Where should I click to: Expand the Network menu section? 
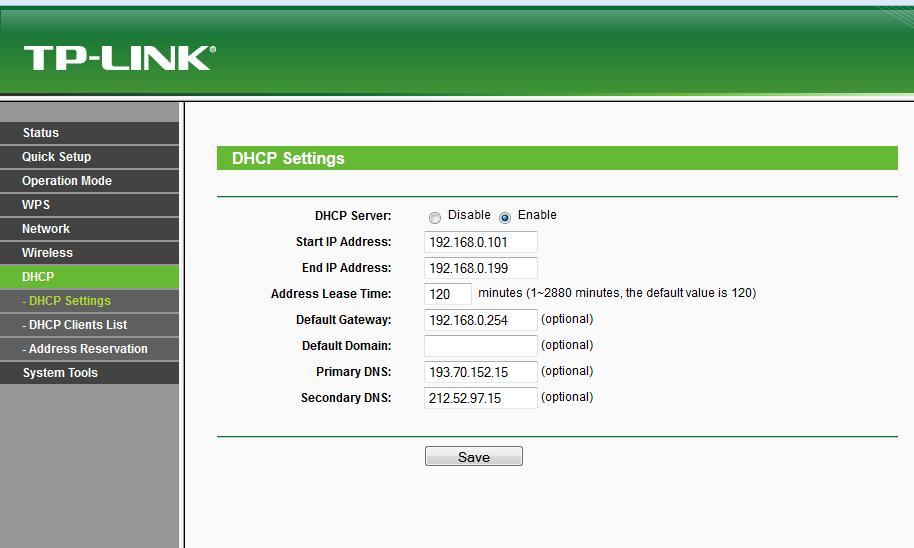(x=46, y=229)
